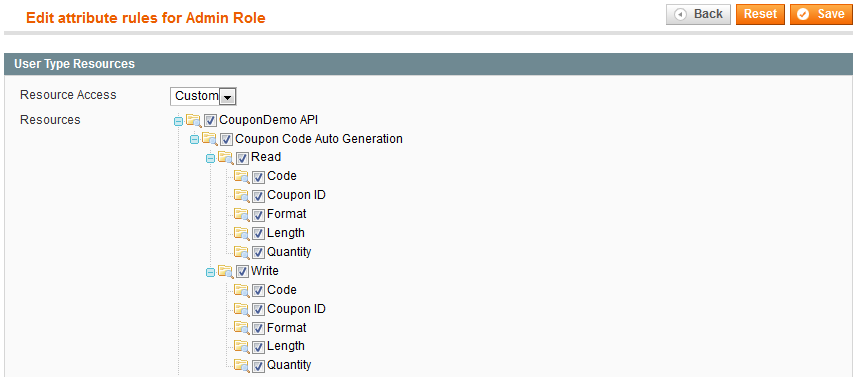This screenshot has width=860, height=377.
Task: Click folder icon of Format under Read
Action: [242, 214]
